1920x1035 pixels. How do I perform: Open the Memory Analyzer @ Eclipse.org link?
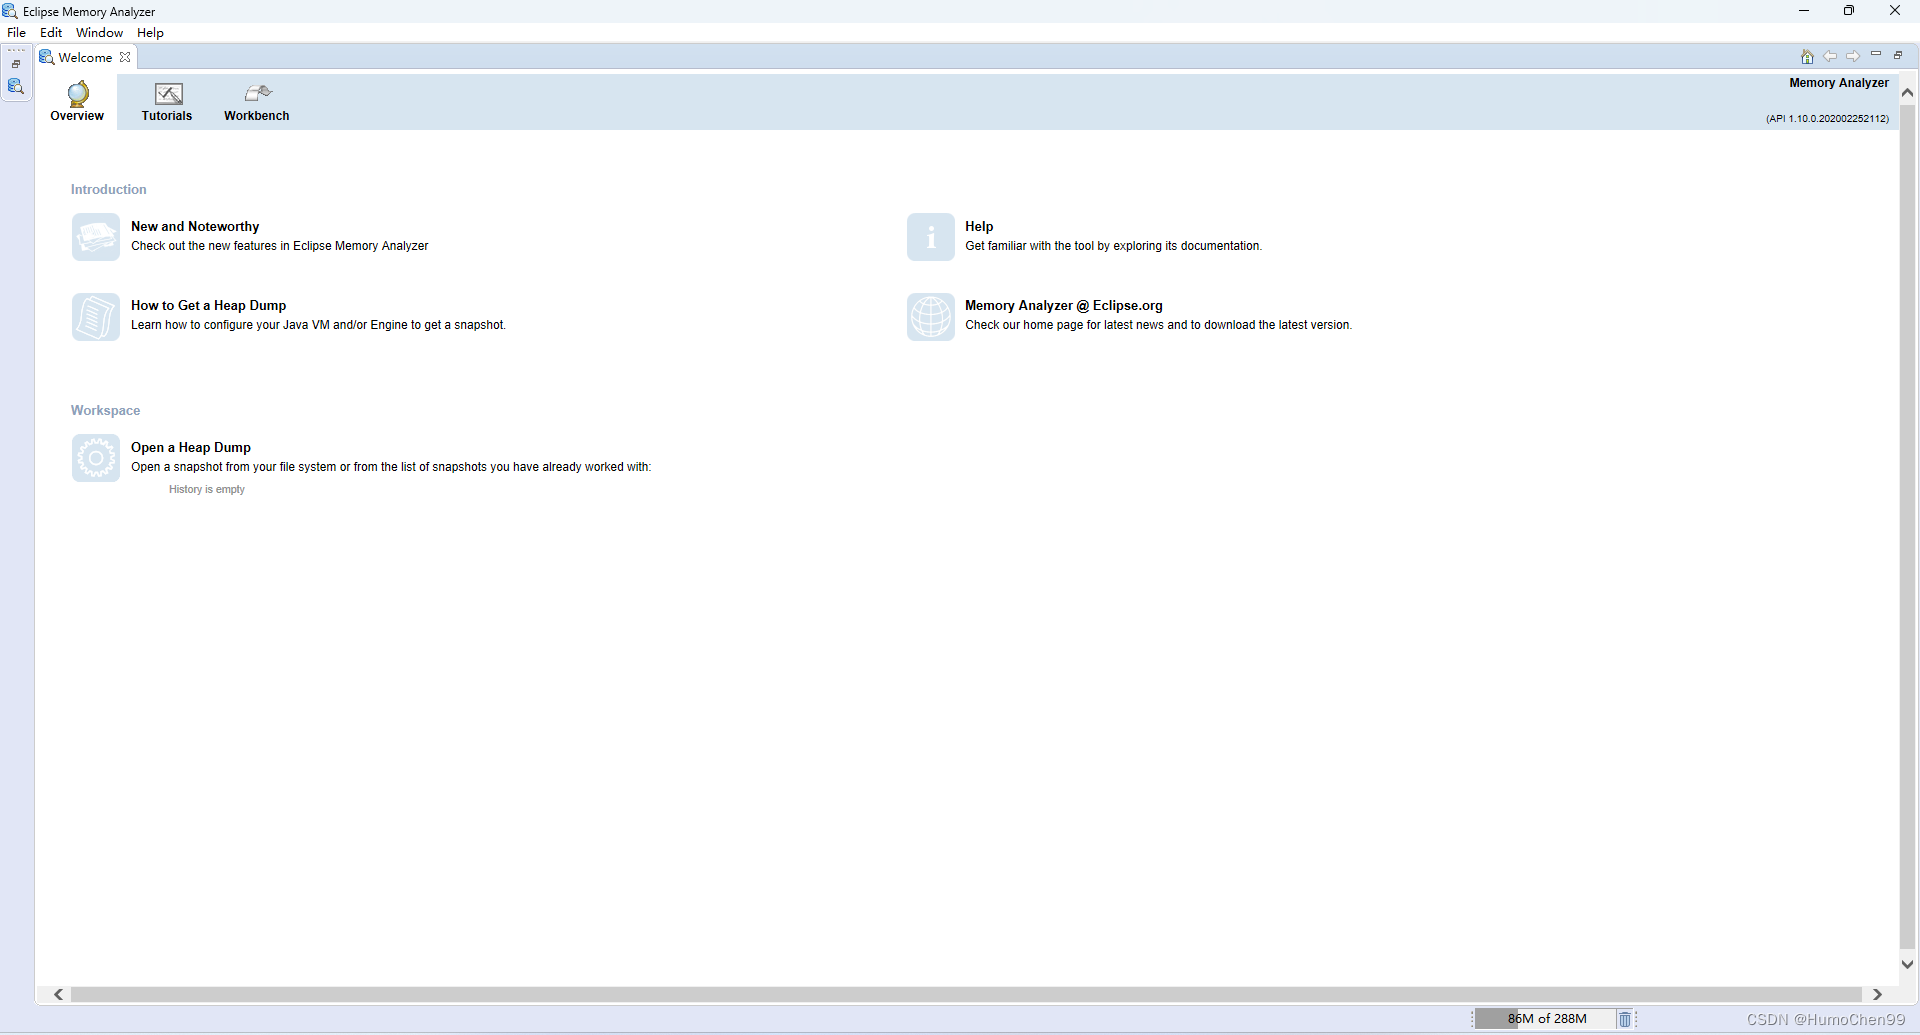[1064, 306]
